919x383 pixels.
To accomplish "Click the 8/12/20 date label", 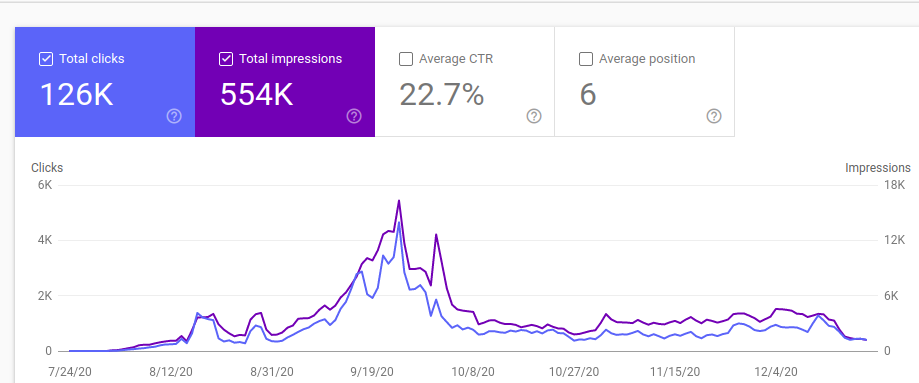I will tap(171, 372).
